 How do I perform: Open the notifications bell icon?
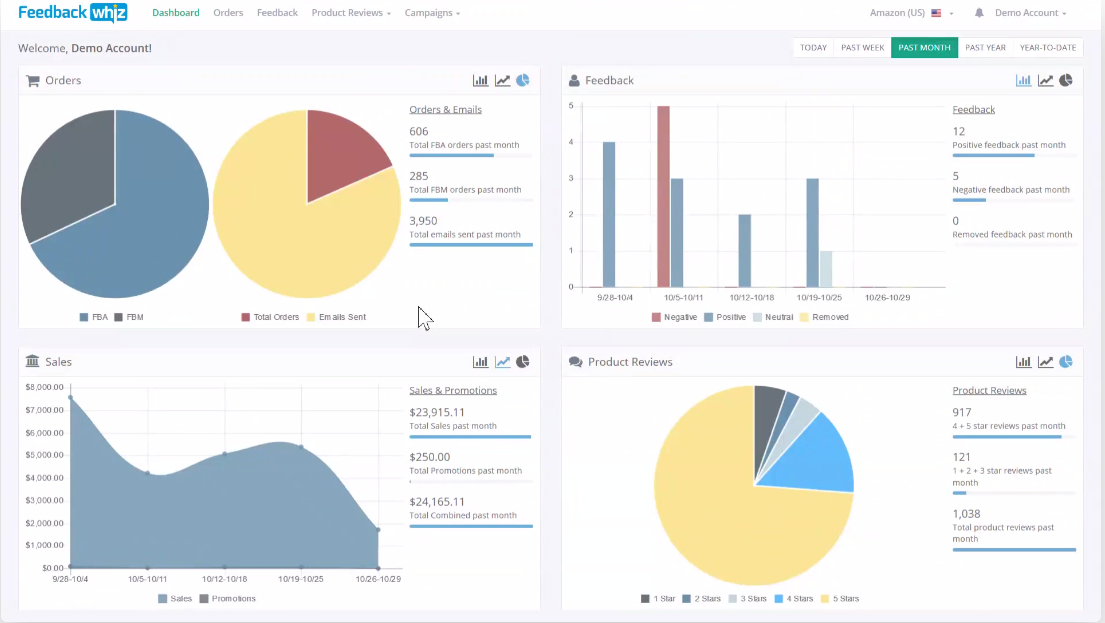979,13
